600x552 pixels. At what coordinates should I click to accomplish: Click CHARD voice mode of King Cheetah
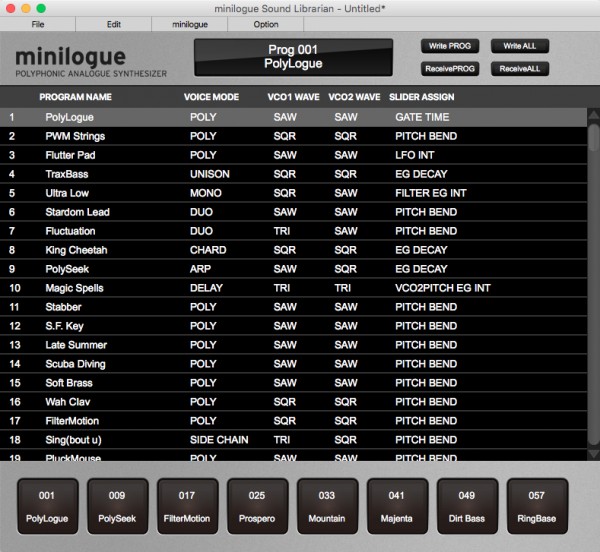[x=208, y=250]
